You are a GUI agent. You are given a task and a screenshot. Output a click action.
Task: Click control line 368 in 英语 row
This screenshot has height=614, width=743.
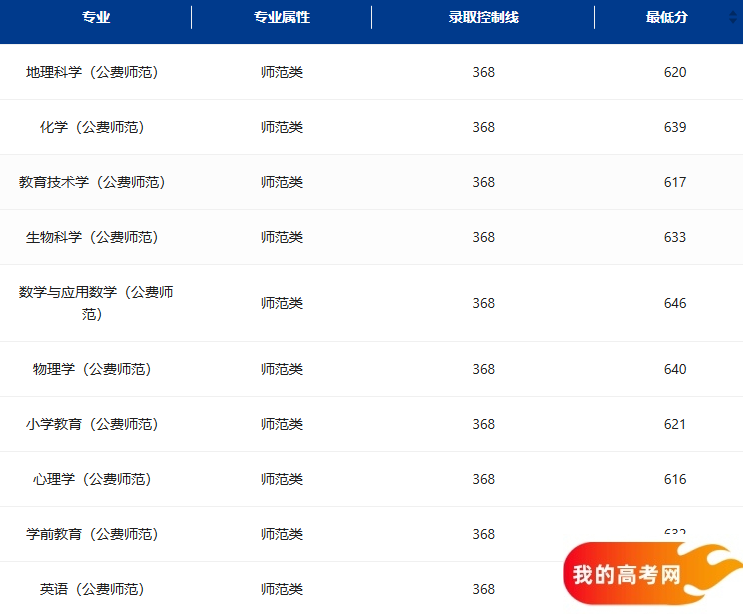click(483, 589)
